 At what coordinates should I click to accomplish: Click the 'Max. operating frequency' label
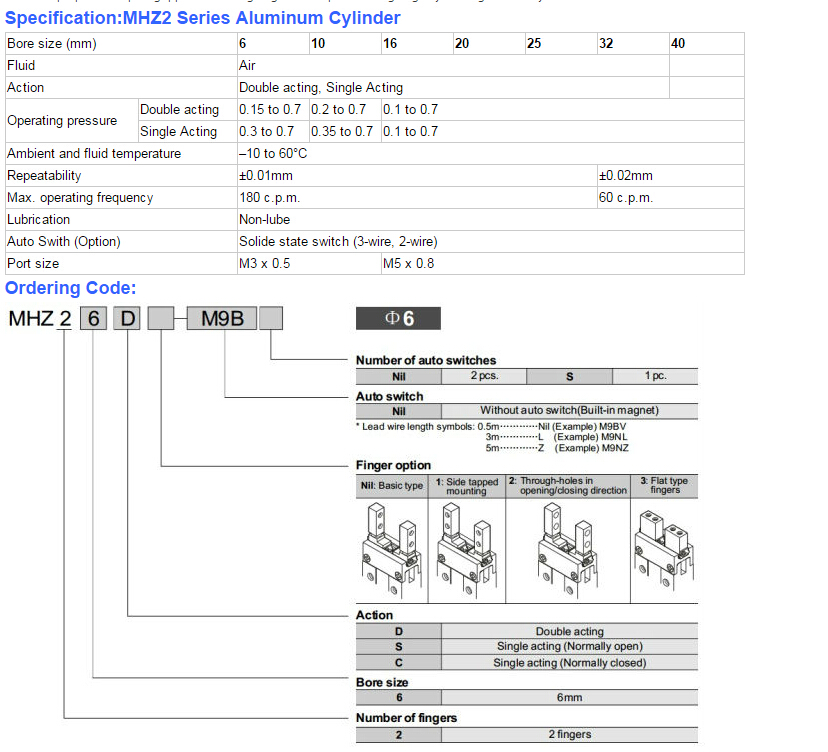click(80, 198)
